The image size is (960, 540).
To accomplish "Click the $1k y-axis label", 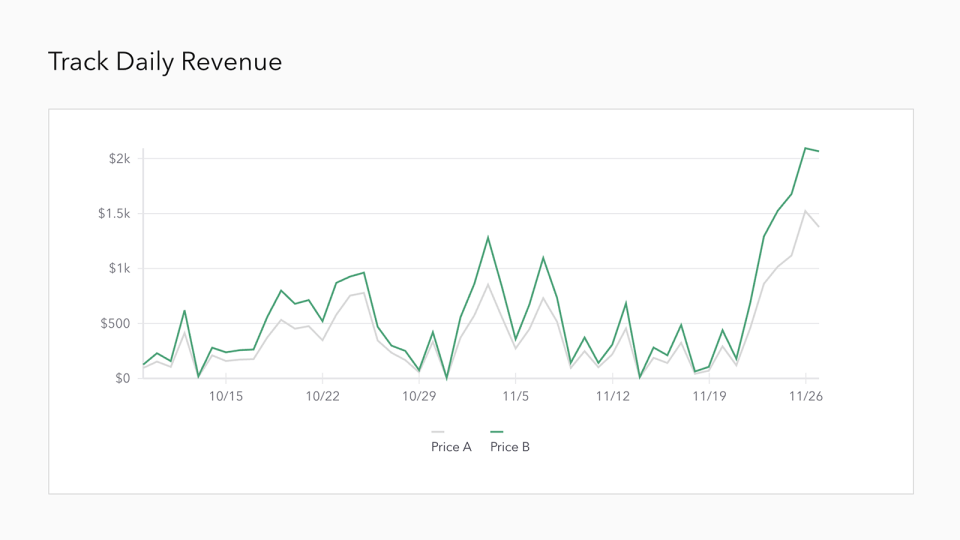I will (x=119, y=269).
